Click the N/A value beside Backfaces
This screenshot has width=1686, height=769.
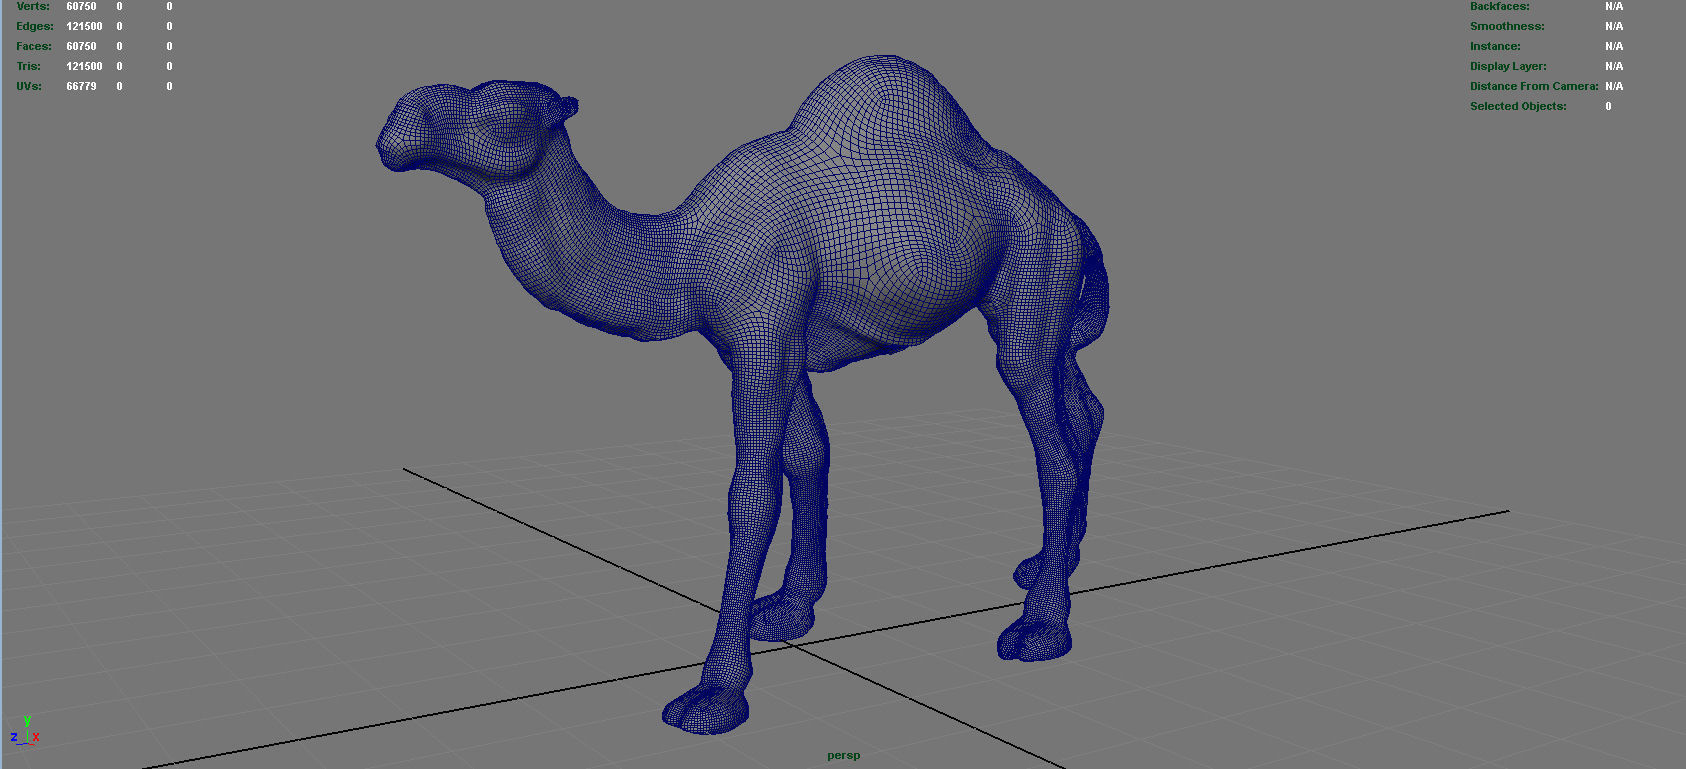coord(1614,6)
